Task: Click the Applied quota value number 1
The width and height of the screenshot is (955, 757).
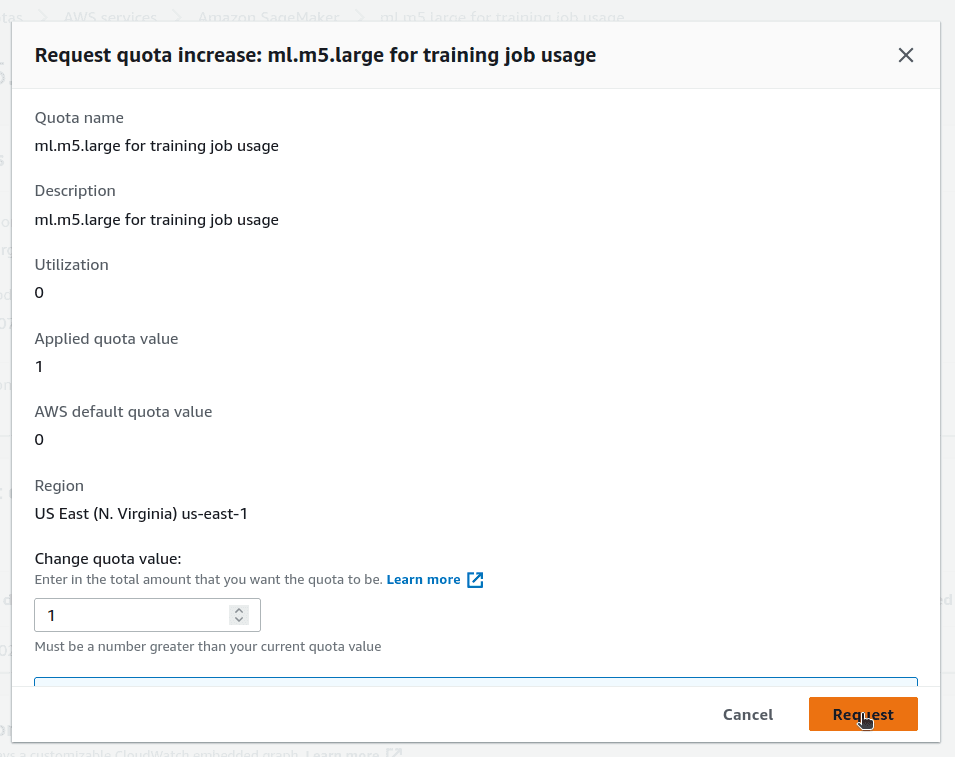Action: pos(39,366)
